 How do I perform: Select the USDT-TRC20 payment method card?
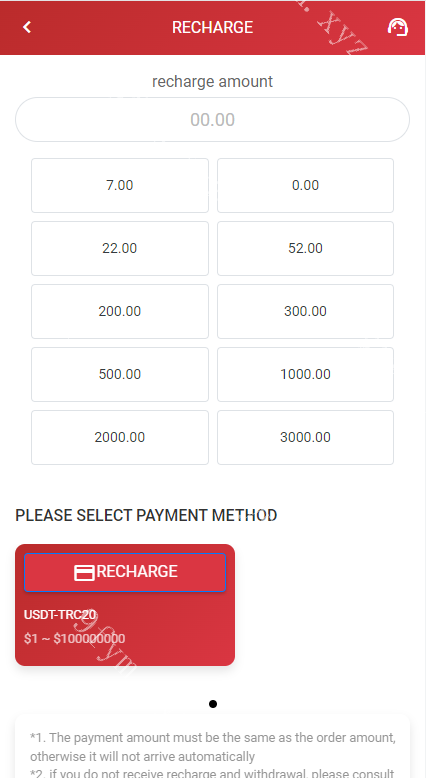point(125,605)
